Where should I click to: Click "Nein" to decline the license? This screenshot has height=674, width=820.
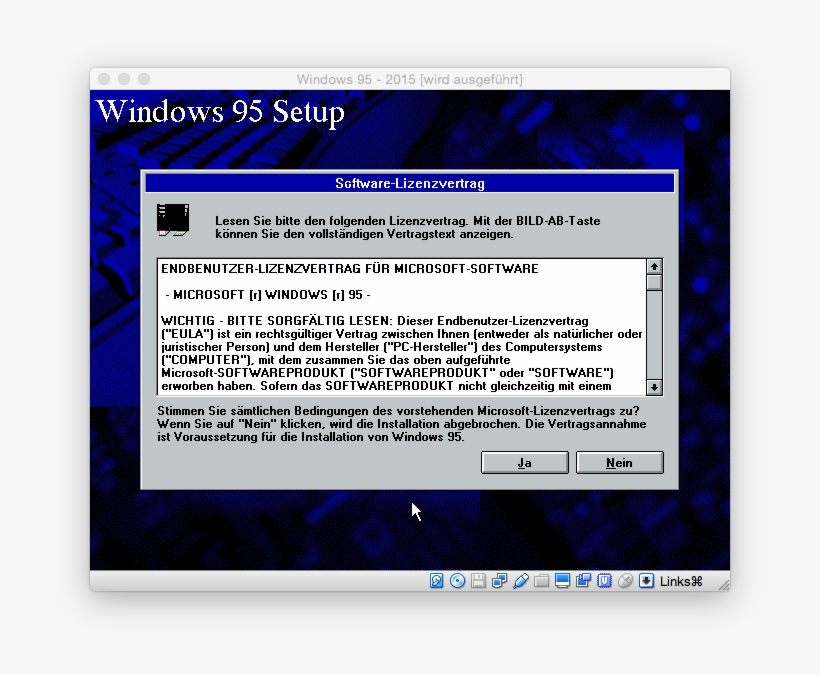pos(619,462)
